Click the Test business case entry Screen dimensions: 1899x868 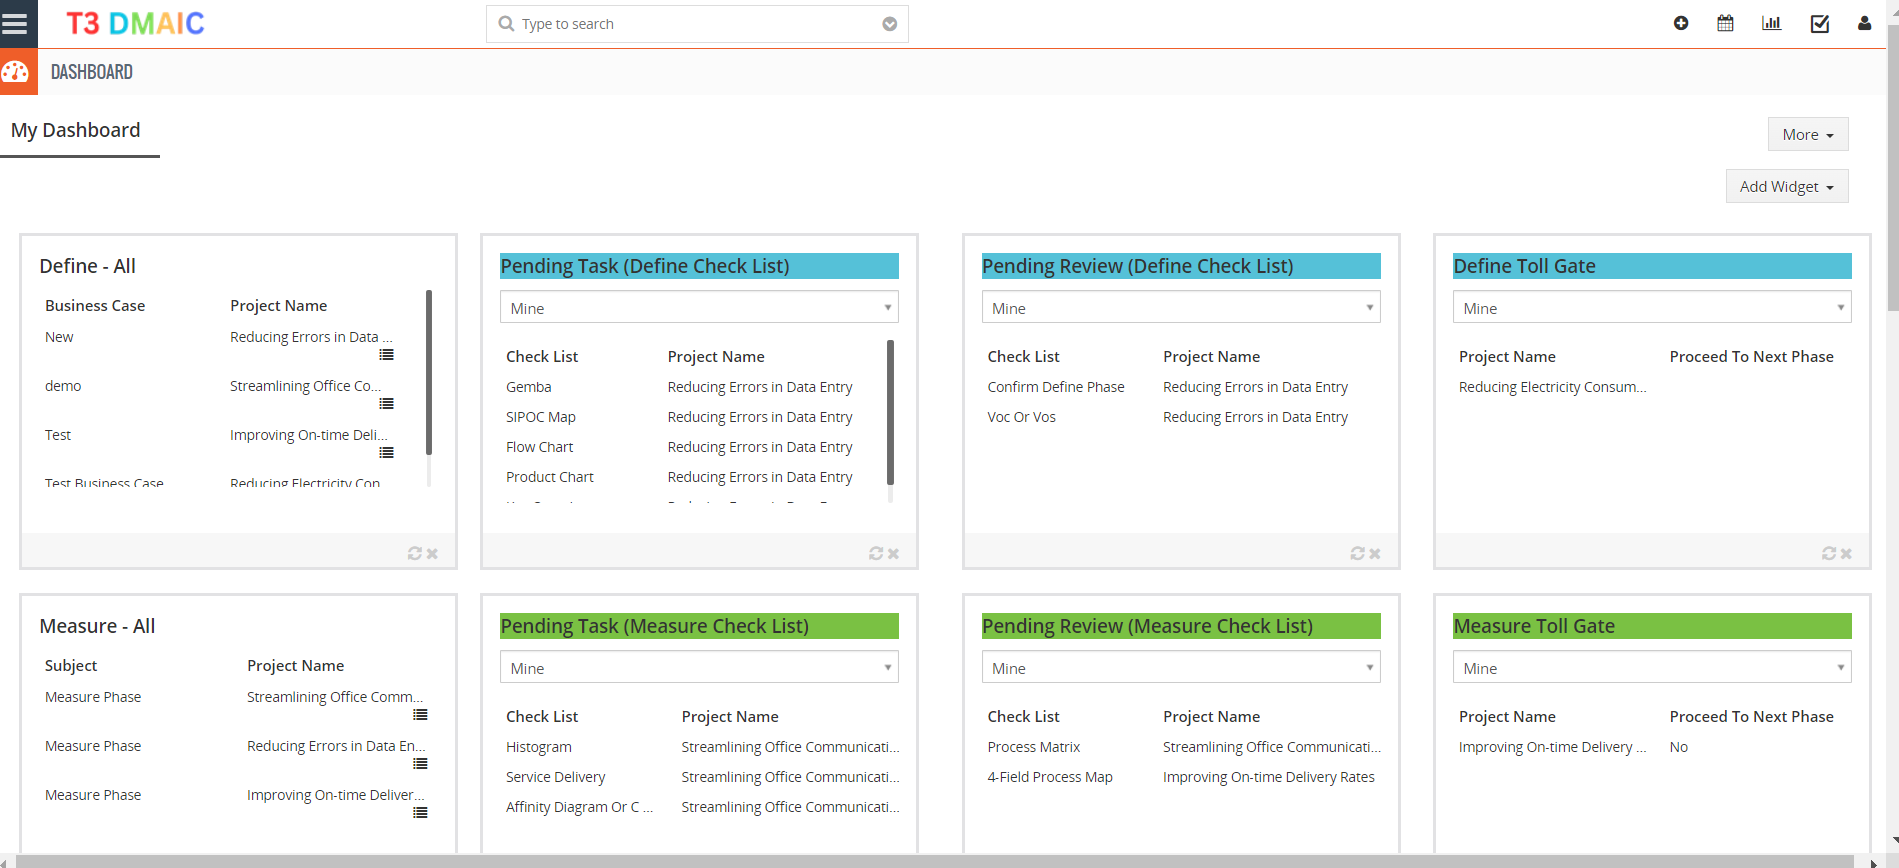tap(58, 435)
